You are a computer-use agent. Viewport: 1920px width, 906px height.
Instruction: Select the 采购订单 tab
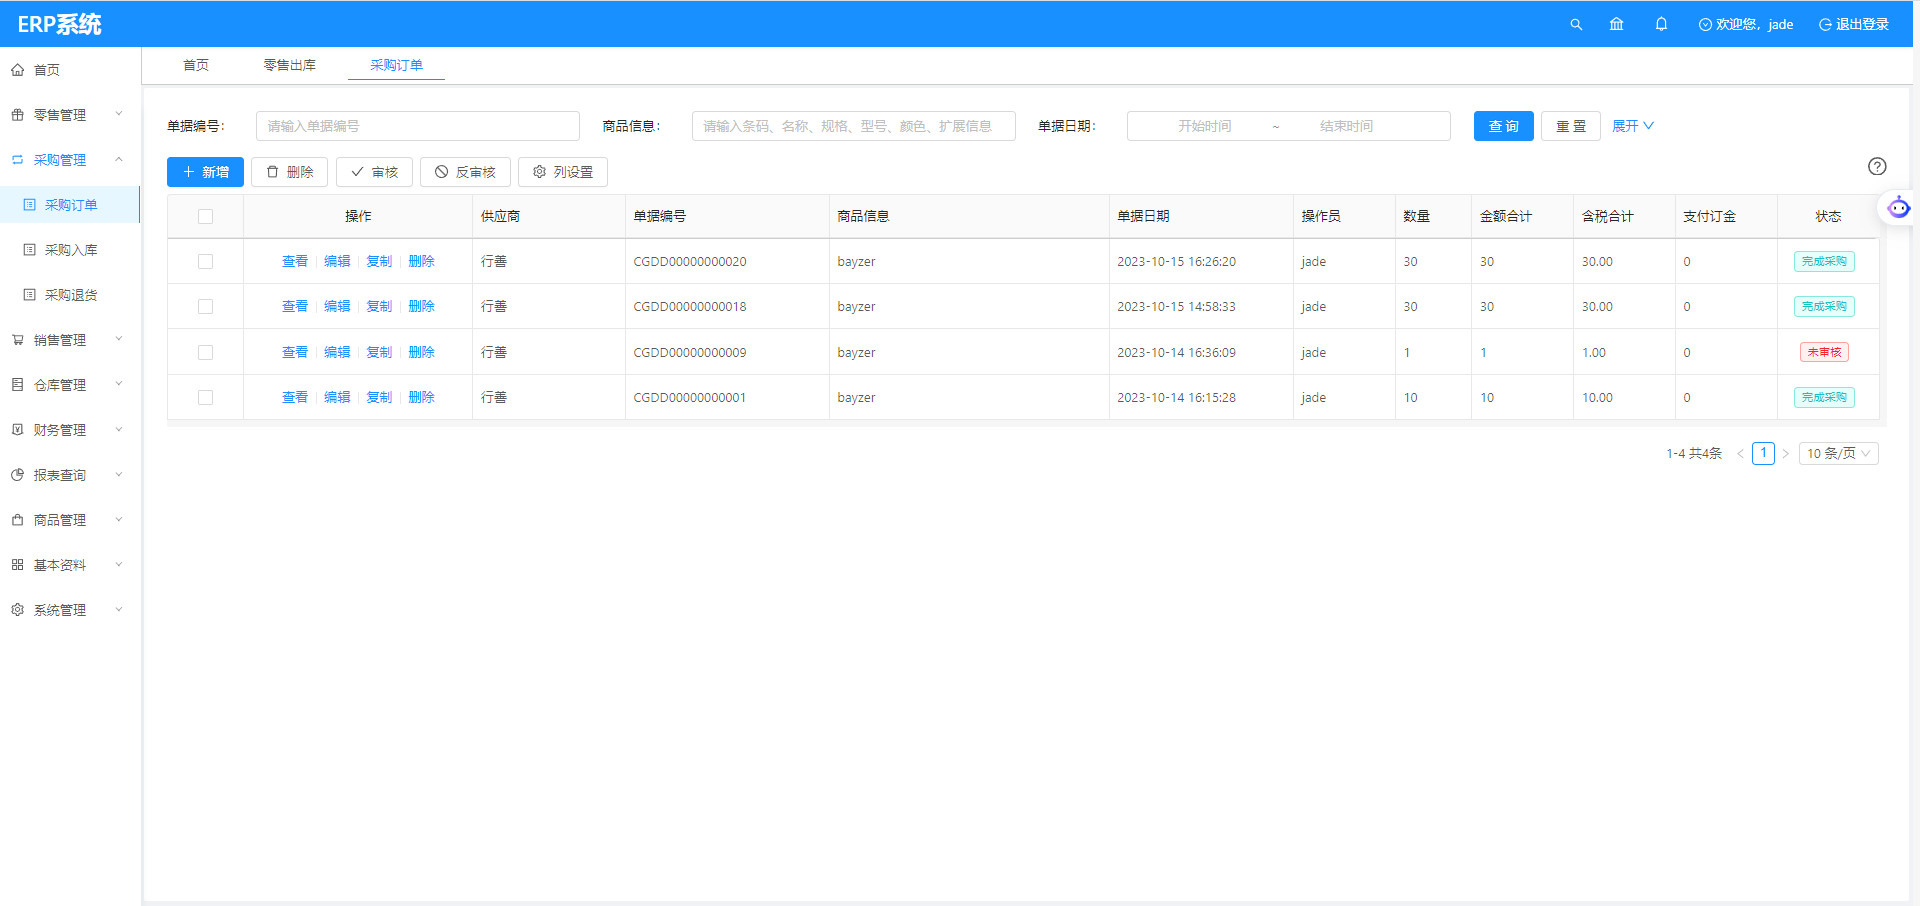tap(396, 65)
